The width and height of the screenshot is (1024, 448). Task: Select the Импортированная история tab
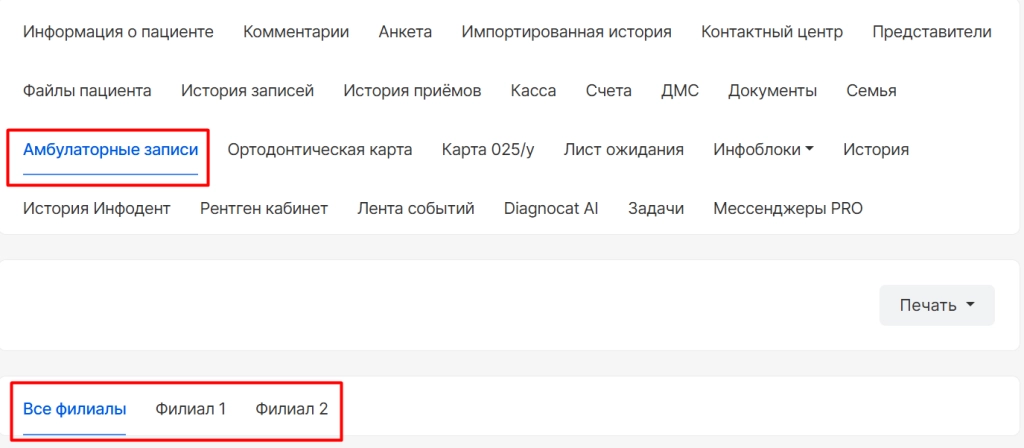(566, 32)
